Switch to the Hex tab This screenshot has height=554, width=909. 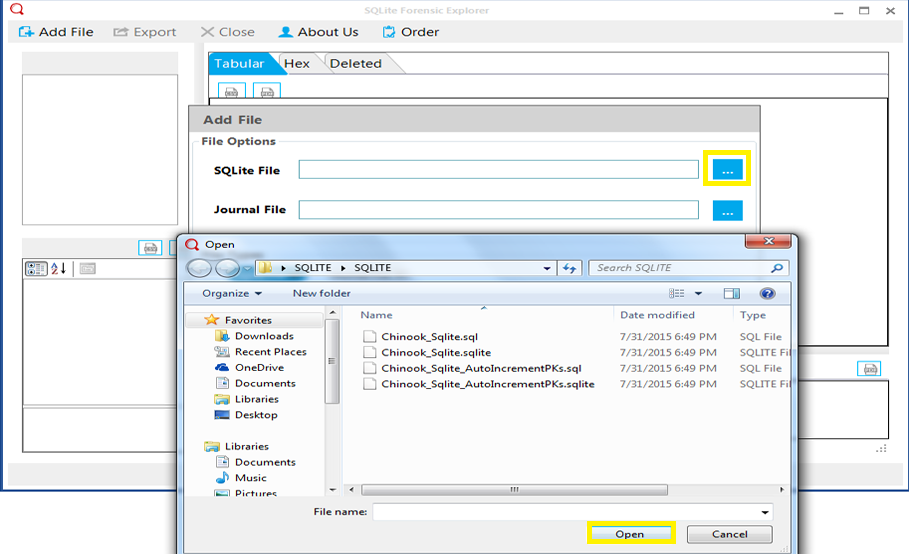click(x=297, y=63)
